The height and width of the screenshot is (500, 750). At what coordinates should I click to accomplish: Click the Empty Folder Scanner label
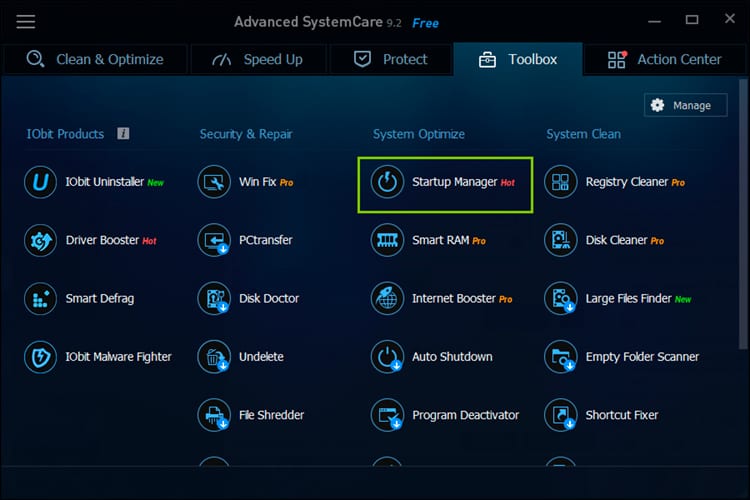[642, 357]
